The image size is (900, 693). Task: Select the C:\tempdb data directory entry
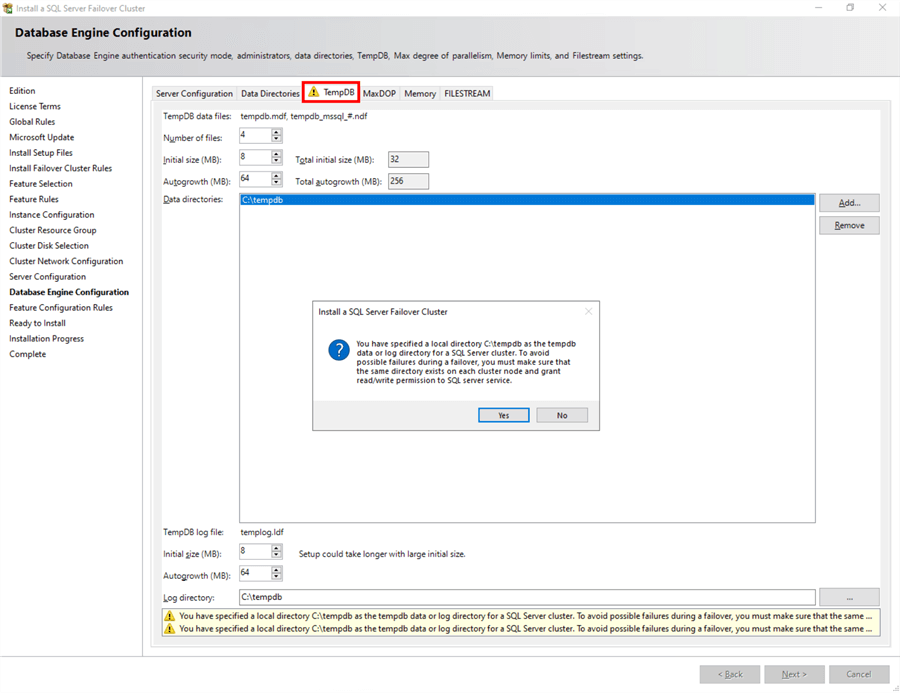click(527, 200)
